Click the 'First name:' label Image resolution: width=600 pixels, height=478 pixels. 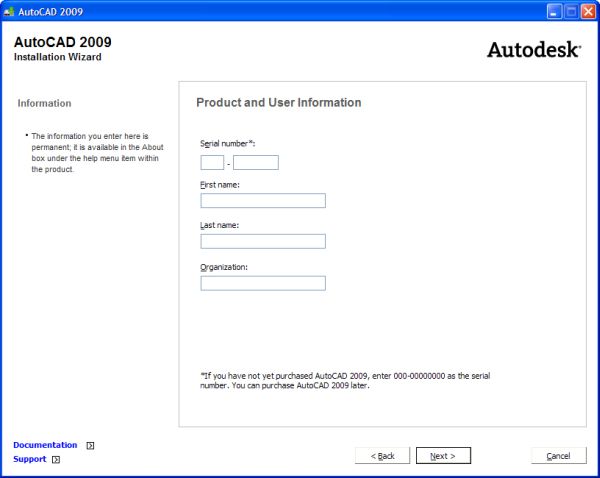click(220, 185)
